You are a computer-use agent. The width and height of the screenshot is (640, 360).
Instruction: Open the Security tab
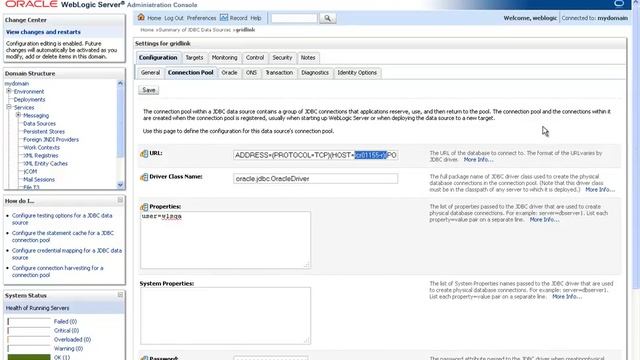point(282,58)
